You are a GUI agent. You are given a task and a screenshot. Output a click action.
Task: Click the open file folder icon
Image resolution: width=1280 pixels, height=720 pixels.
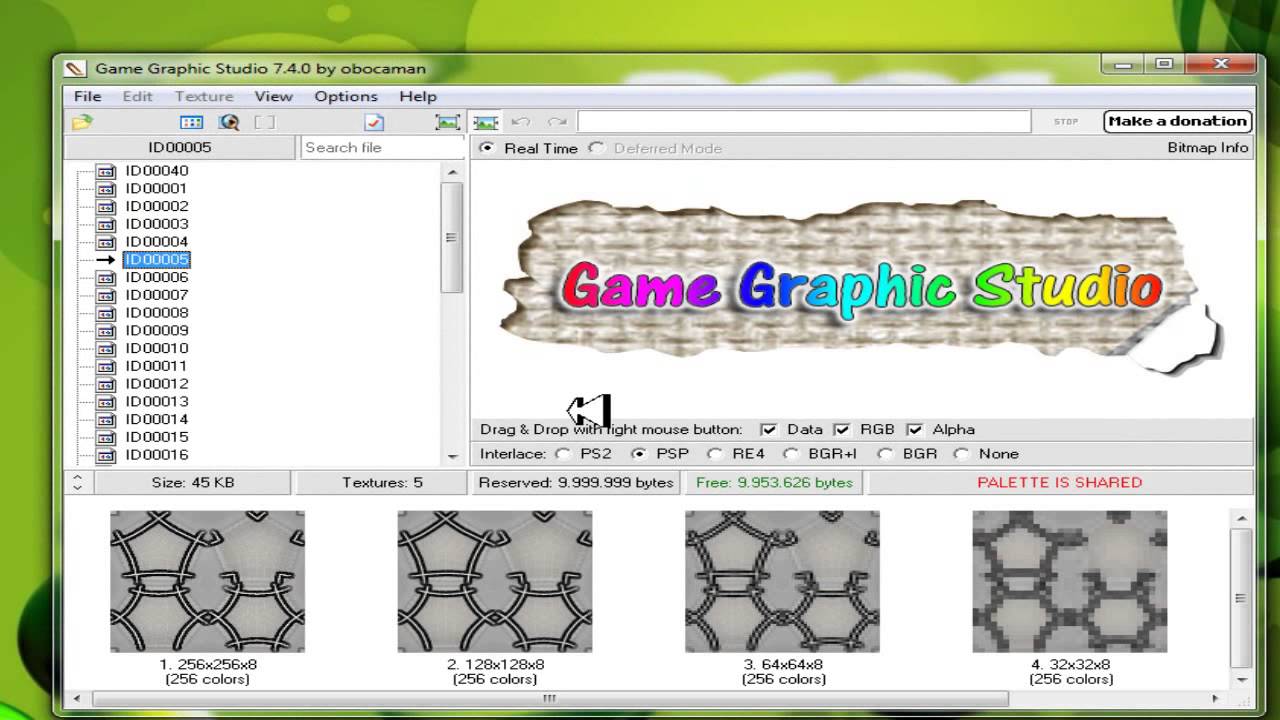click(x=82, y=122)
